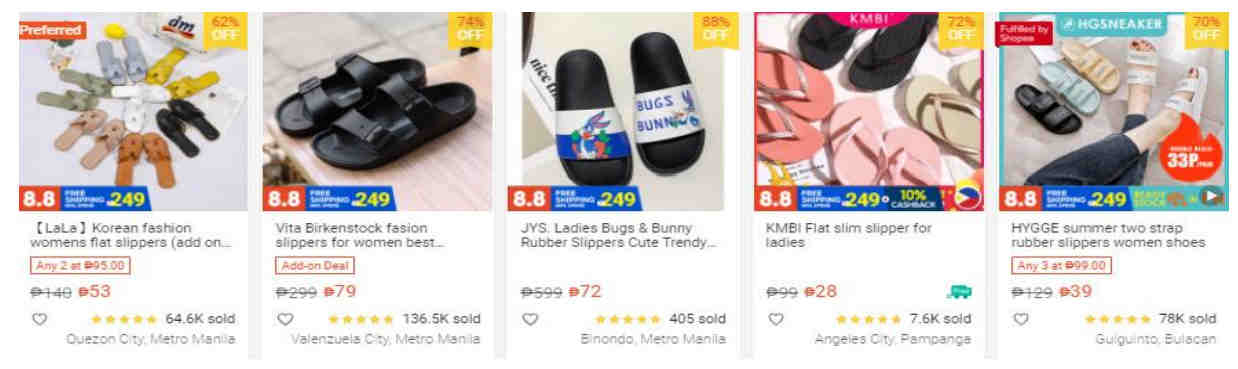View the KMBI flip-flops product image
The image size is (1238, 369).
pos(869,112)
